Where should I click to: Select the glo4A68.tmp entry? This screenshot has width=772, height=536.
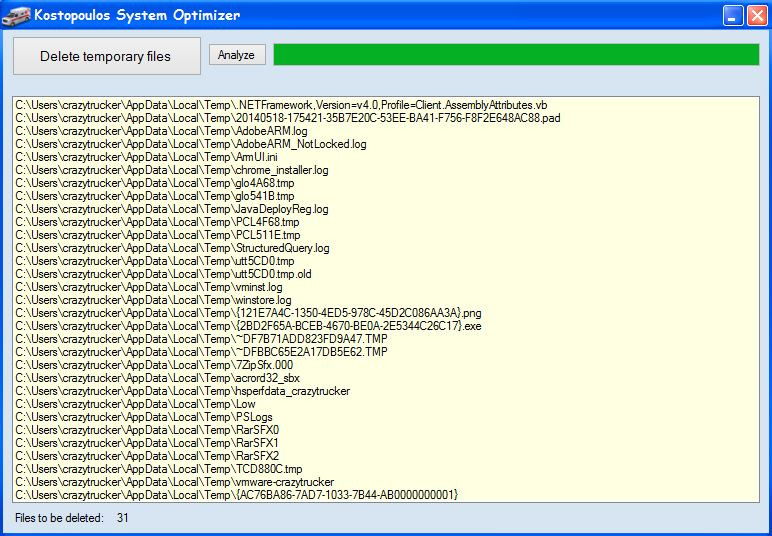(155, 183)
